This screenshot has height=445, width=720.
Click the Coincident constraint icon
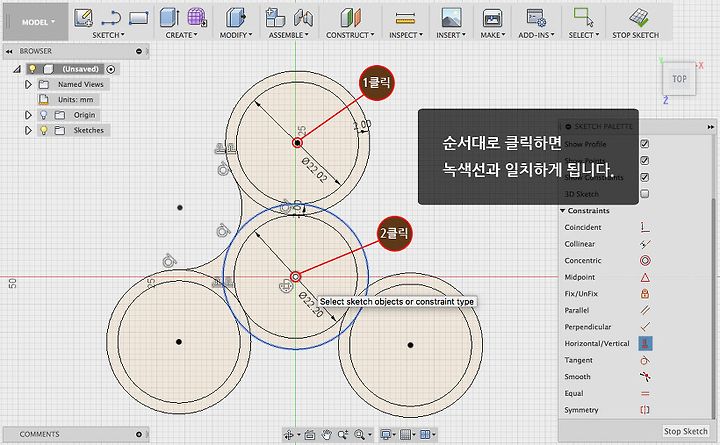point(645,227)
